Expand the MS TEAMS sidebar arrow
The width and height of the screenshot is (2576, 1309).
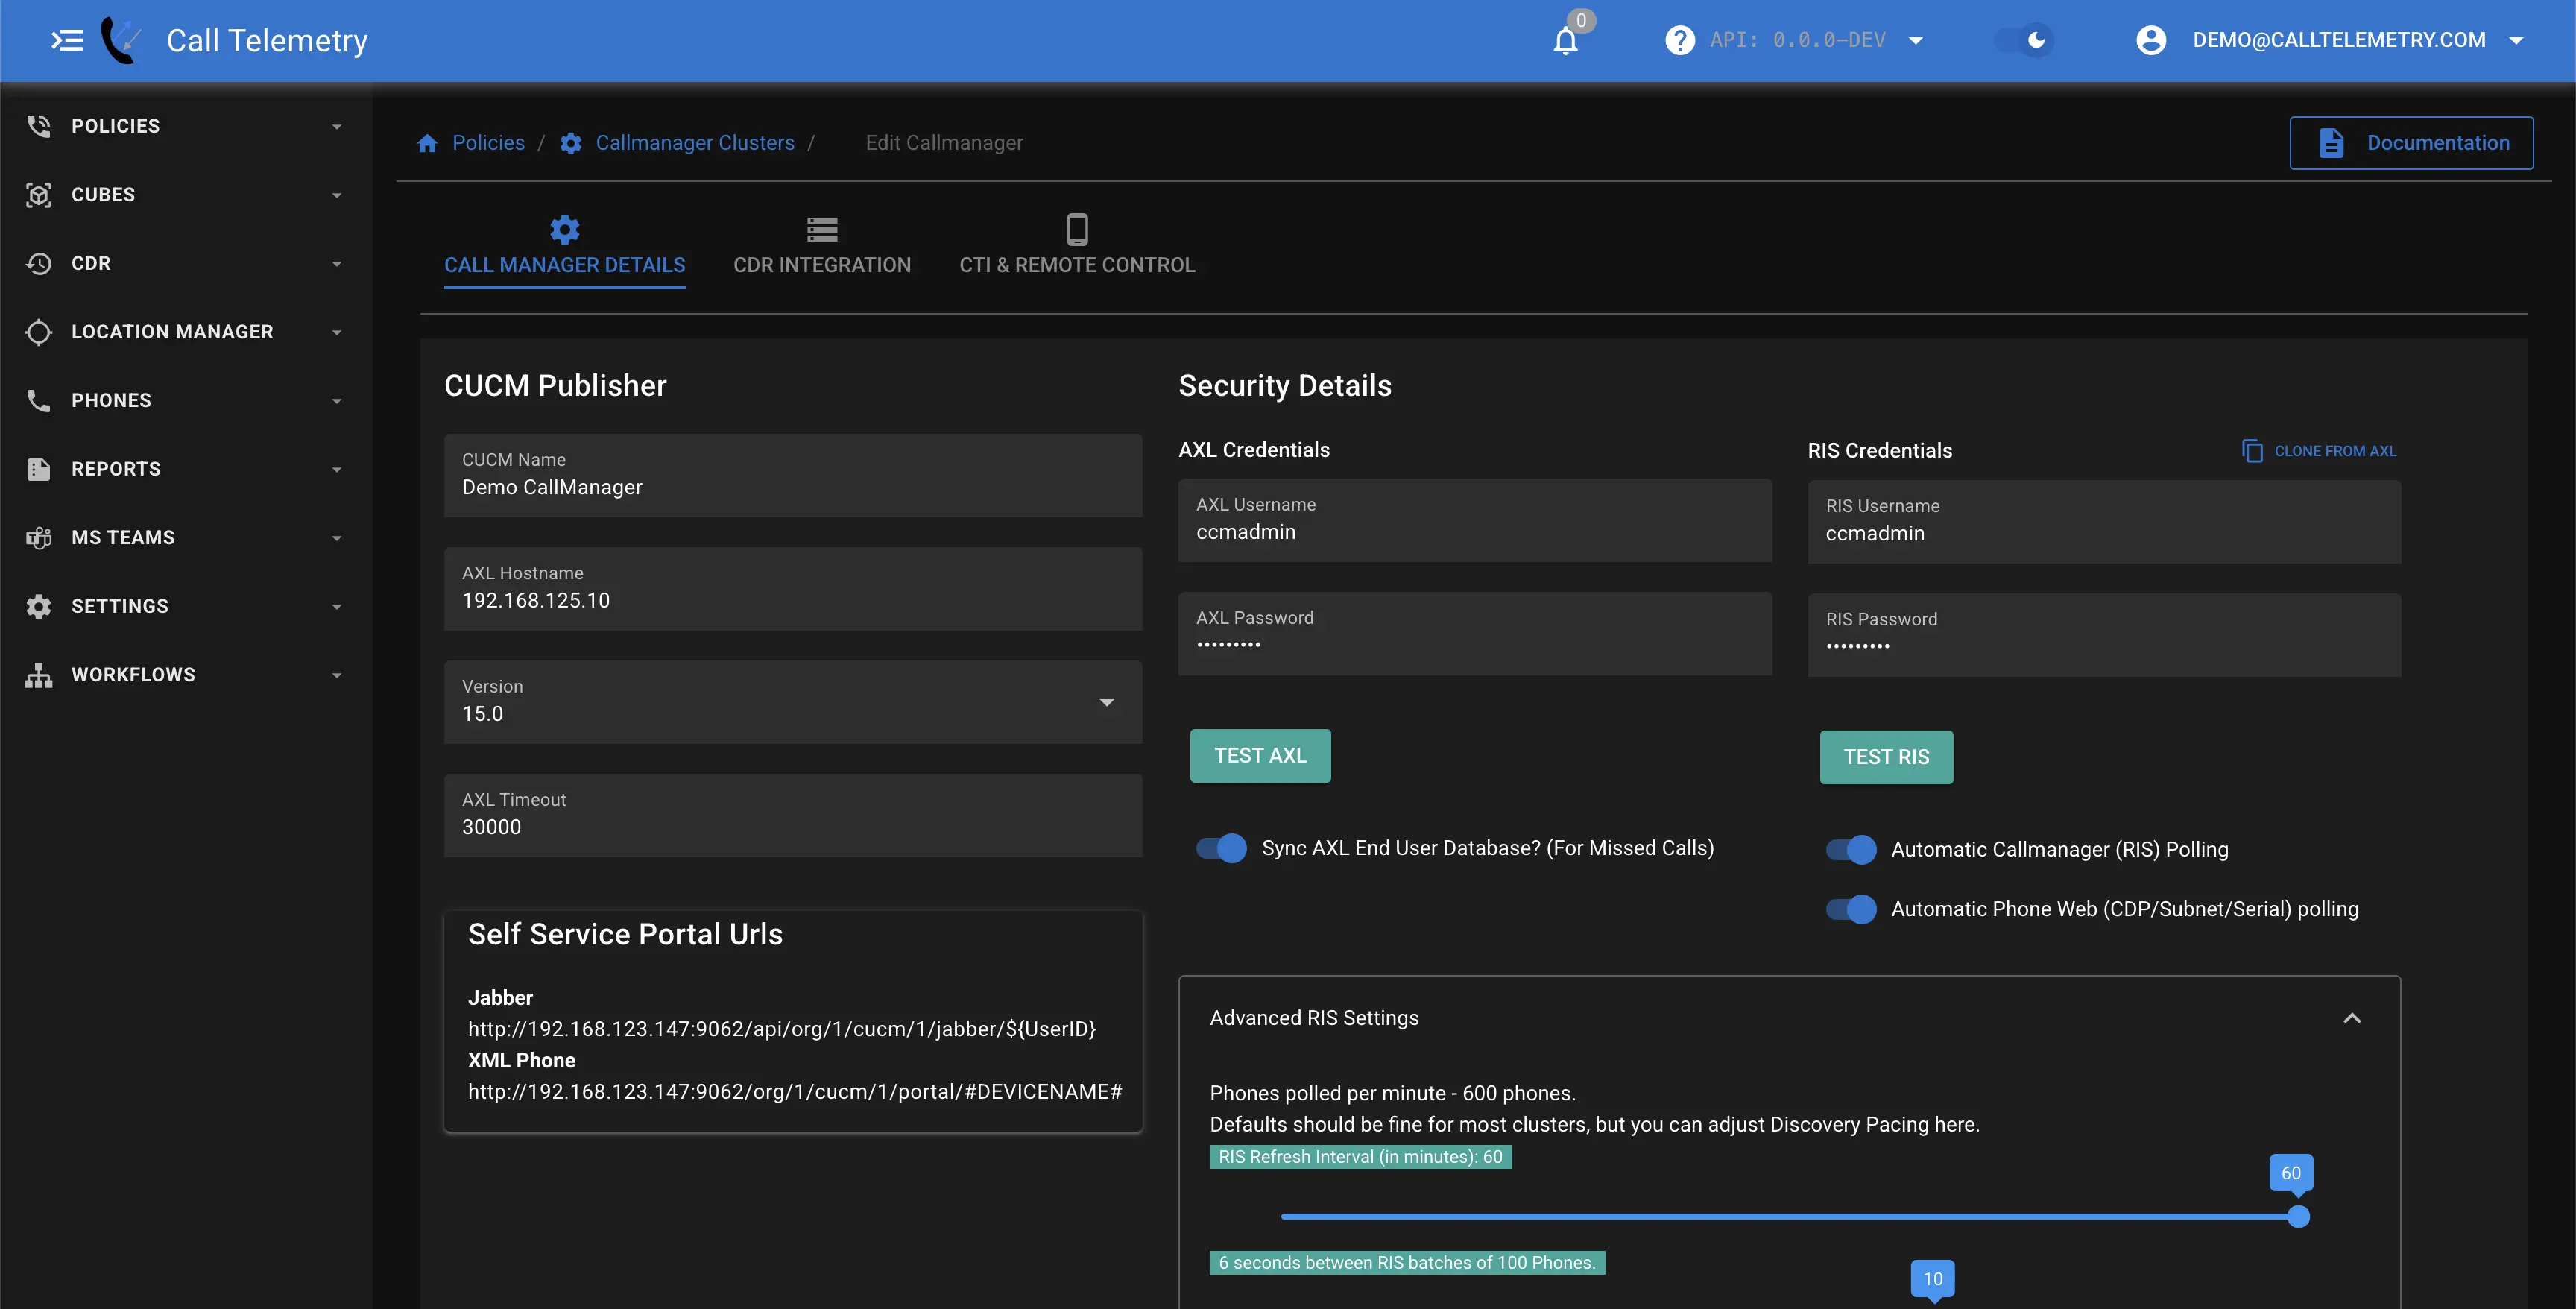pos(337,539)
